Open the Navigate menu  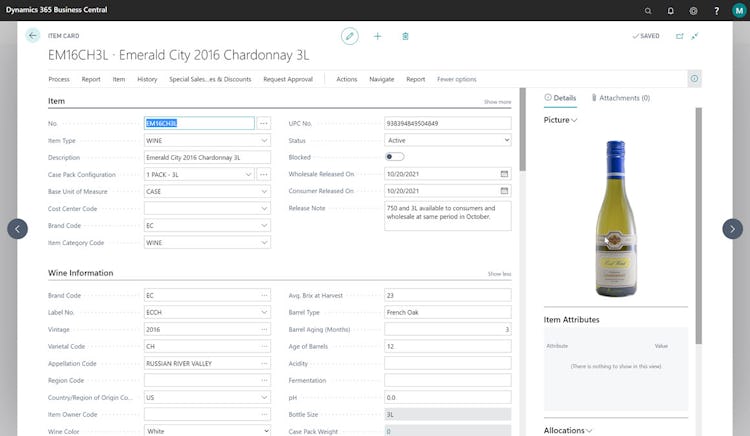(x=381, y=79)
